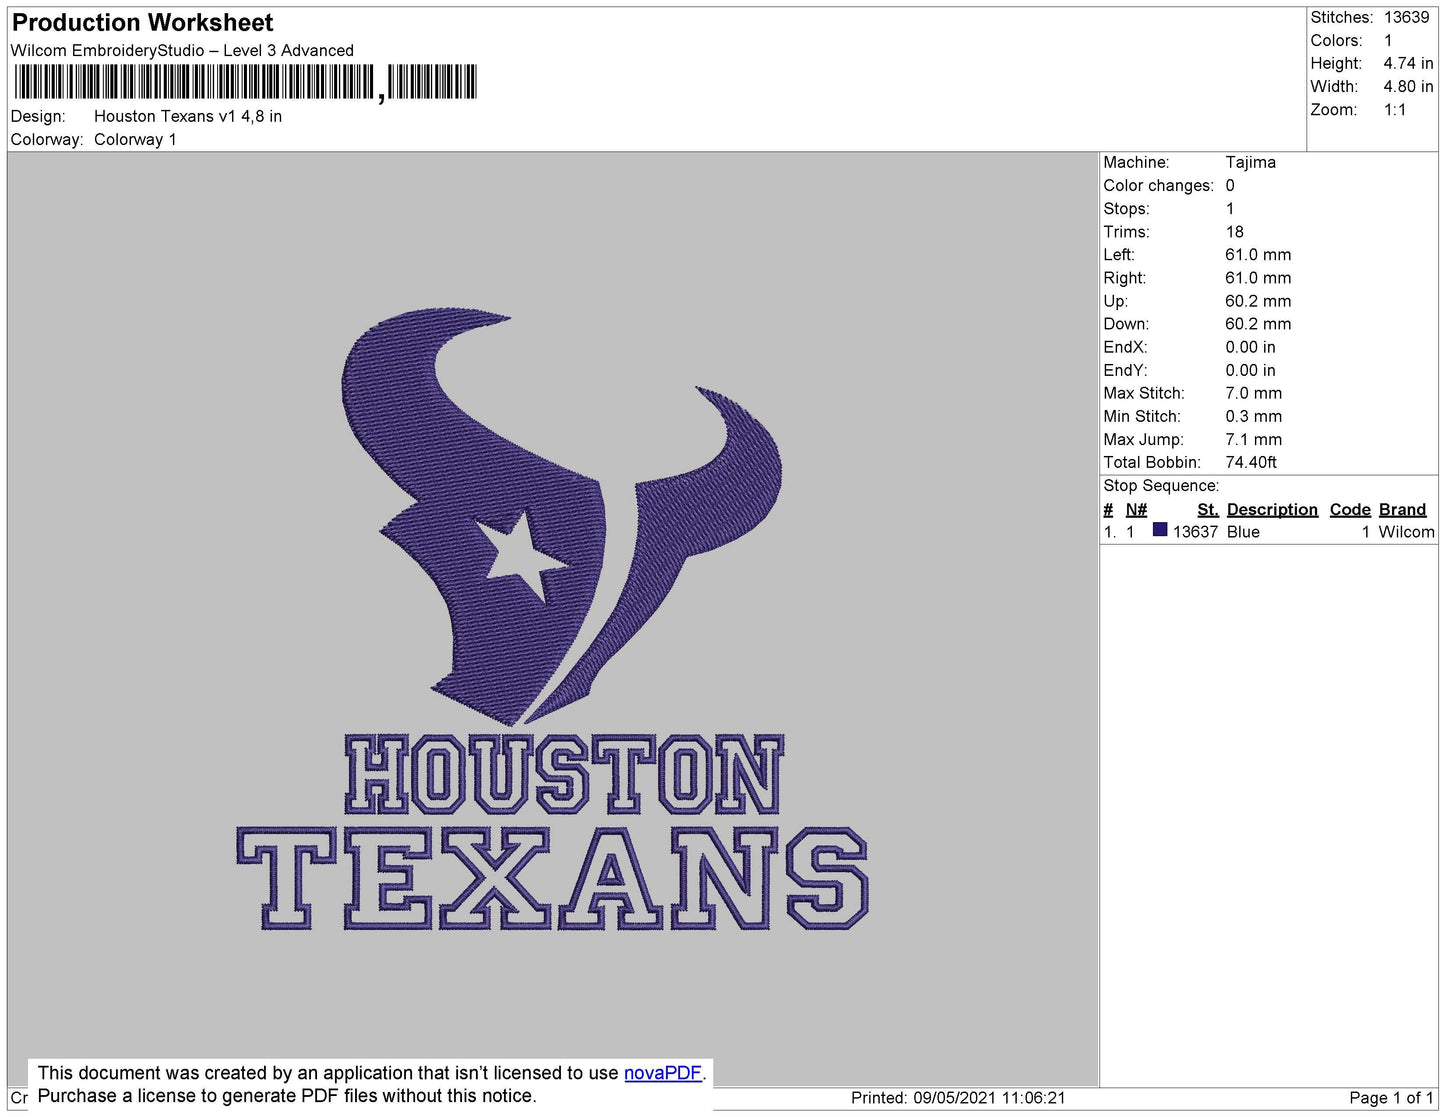The width and height of the screenshot is (1445, 1117).
Task: Select the Height value '4.74 in'
Action: tap(1408, 63)
